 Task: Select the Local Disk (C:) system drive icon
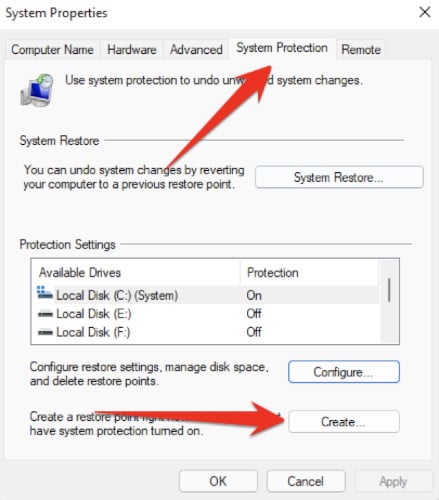pyautogui.click(x=45, y=293)
